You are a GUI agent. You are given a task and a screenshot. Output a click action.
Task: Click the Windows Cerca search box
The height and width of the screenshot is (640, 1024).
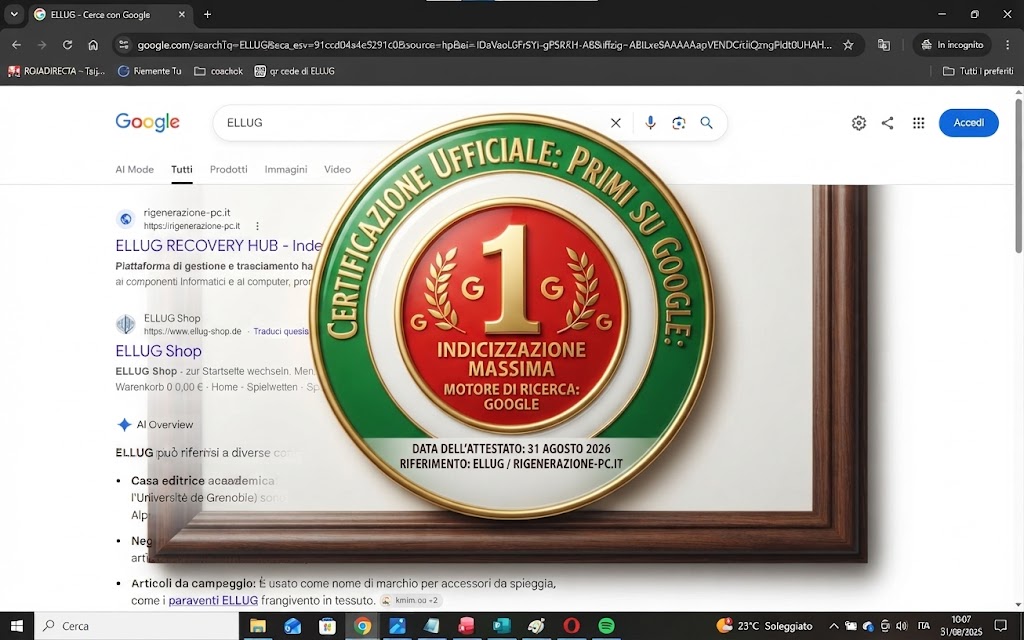(x=136, y=626)
